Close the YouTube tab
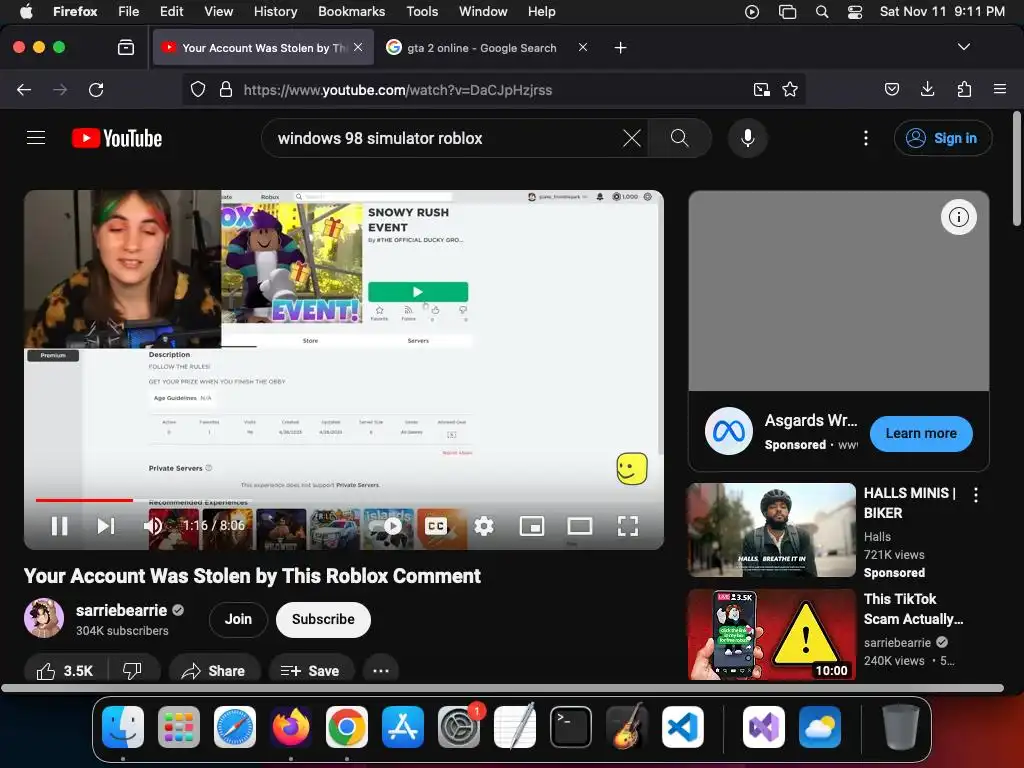1024x768 pixels. [358, 47]
